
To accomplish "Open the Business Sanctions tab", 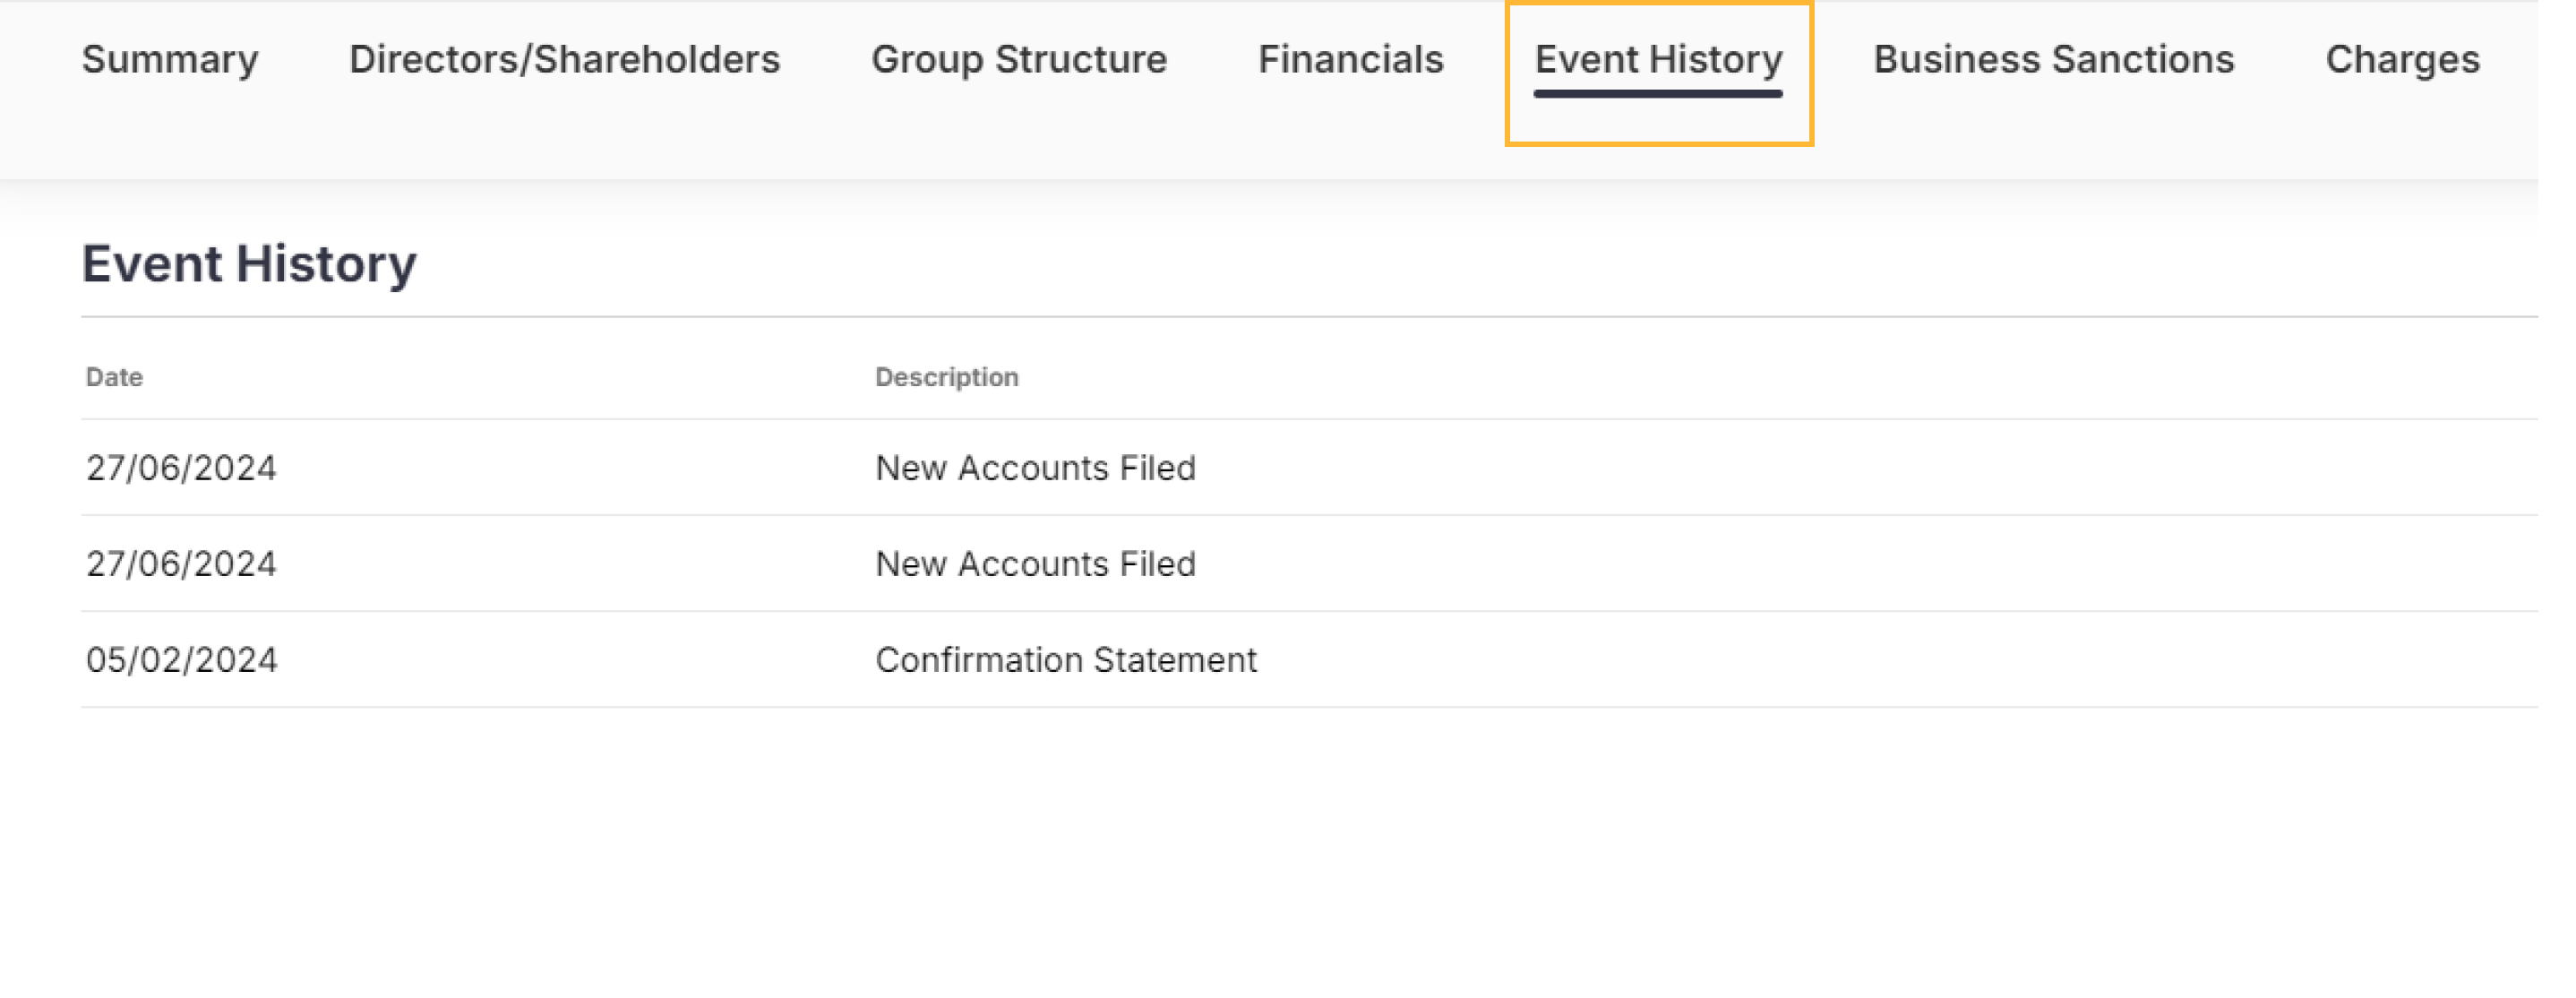I will 2053,60.
